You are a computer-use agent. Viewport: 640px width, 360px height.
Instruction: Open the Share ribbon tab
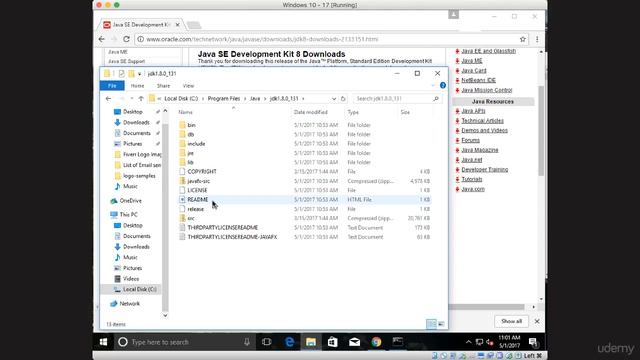tap(163, 86)
